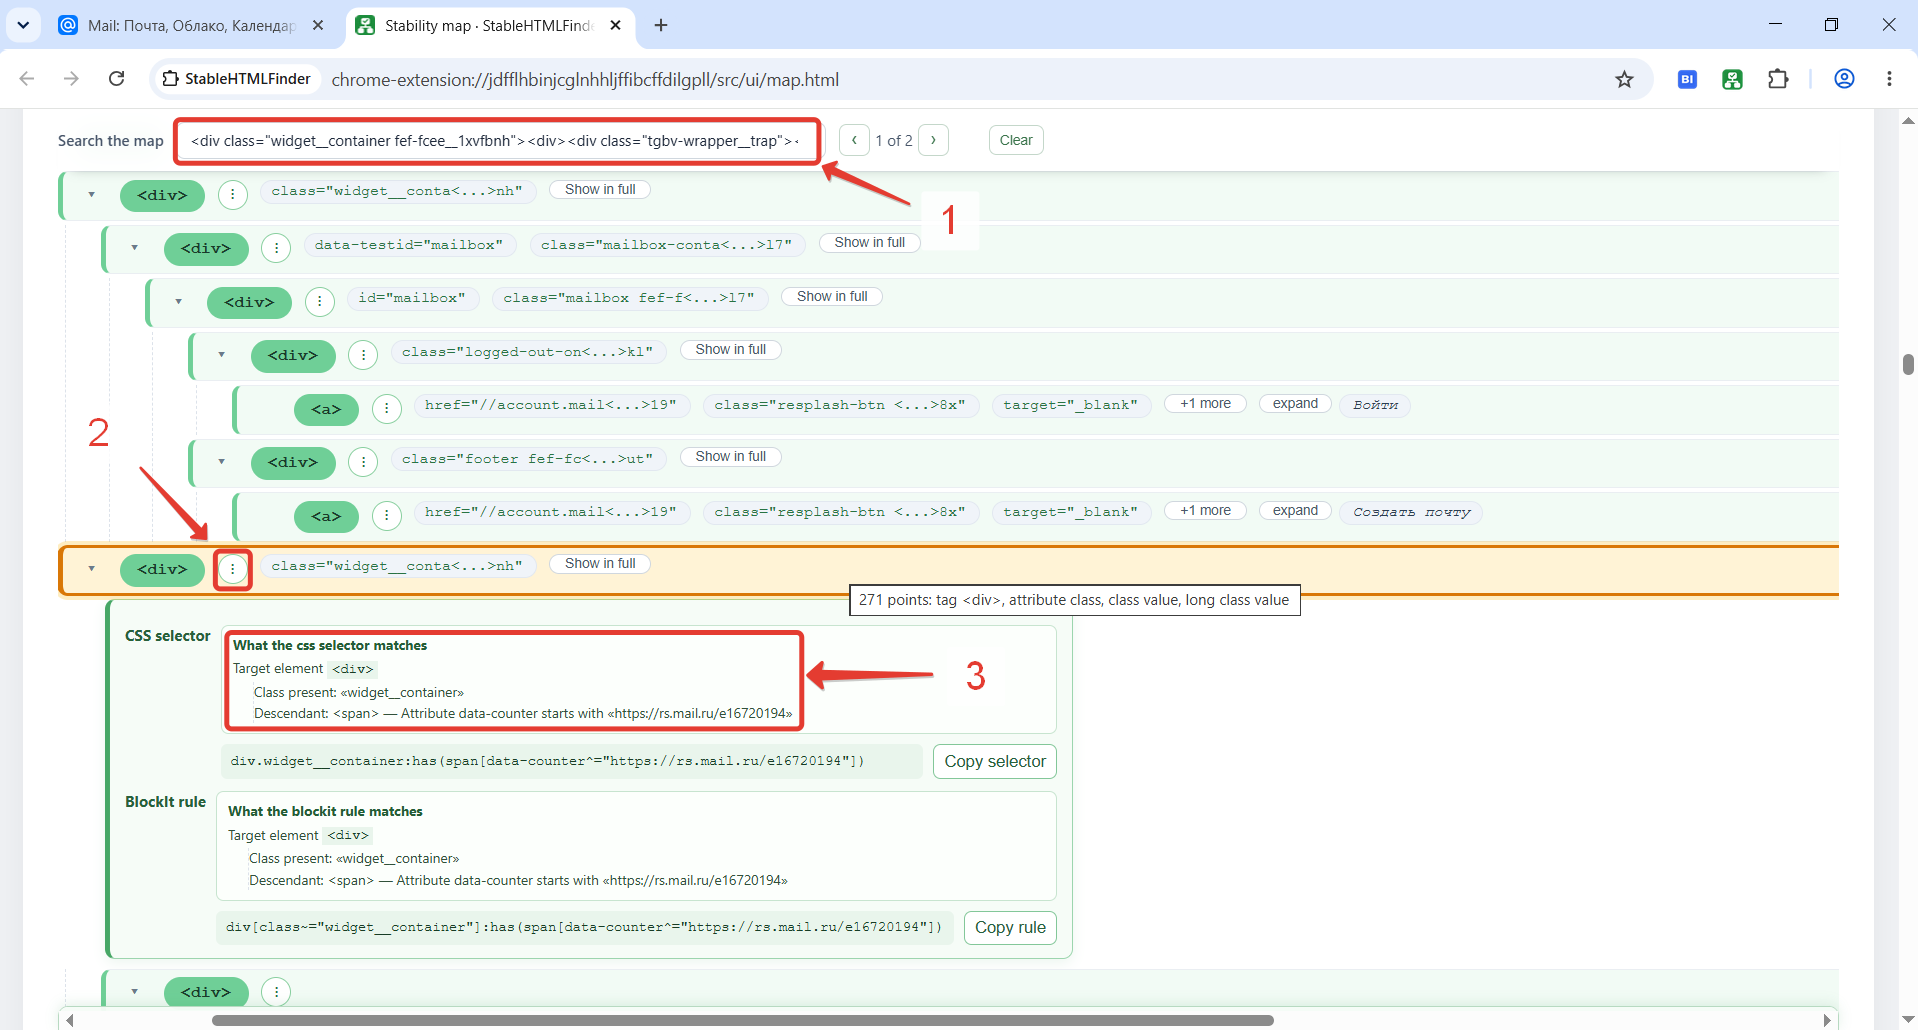Show full attributes for logged-out div
This screenshot has height=1030, width=1918.
pyautogui.click(x=731, y=350)
